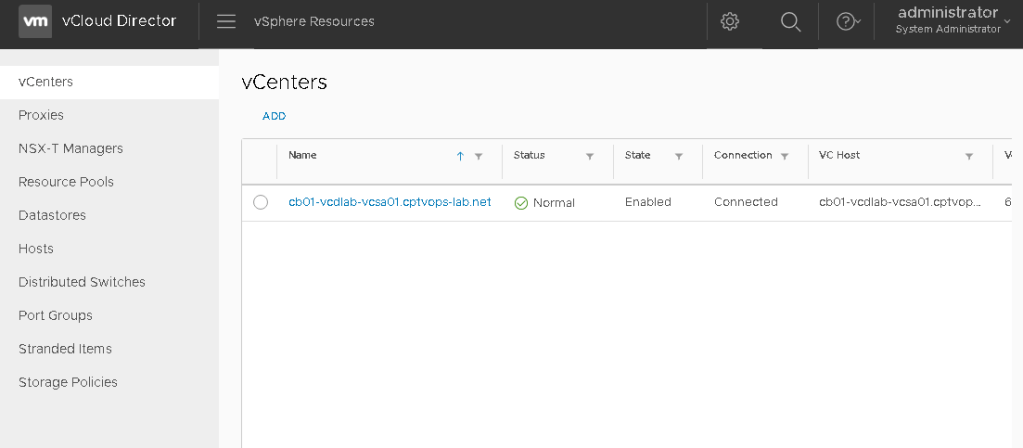This screenshot has height=448, width=1023.
Task: Filter the VC Host column
Action: [x=969, y=157]
